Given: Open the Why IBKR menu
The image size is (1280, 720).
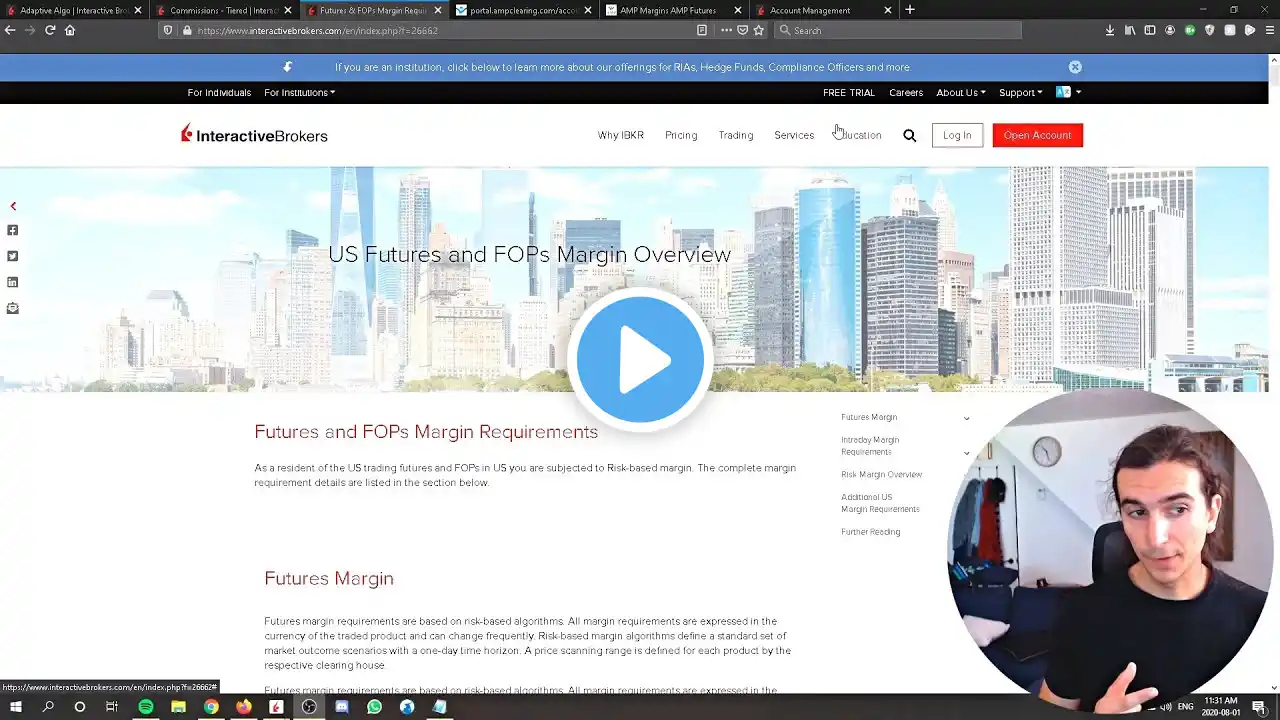Looking at the screenshot, I should click(620, 135).
